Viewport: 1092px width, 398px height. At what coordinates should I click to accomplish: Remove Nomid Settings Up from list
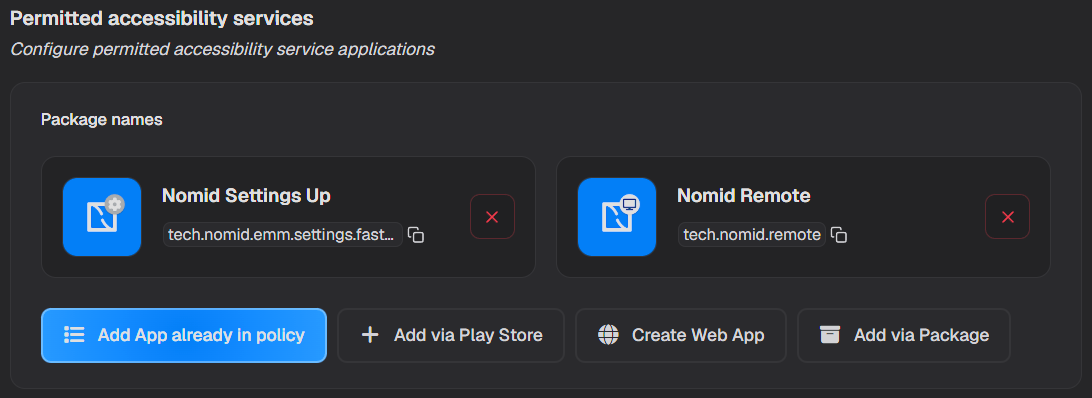click(x=492, y=217)
